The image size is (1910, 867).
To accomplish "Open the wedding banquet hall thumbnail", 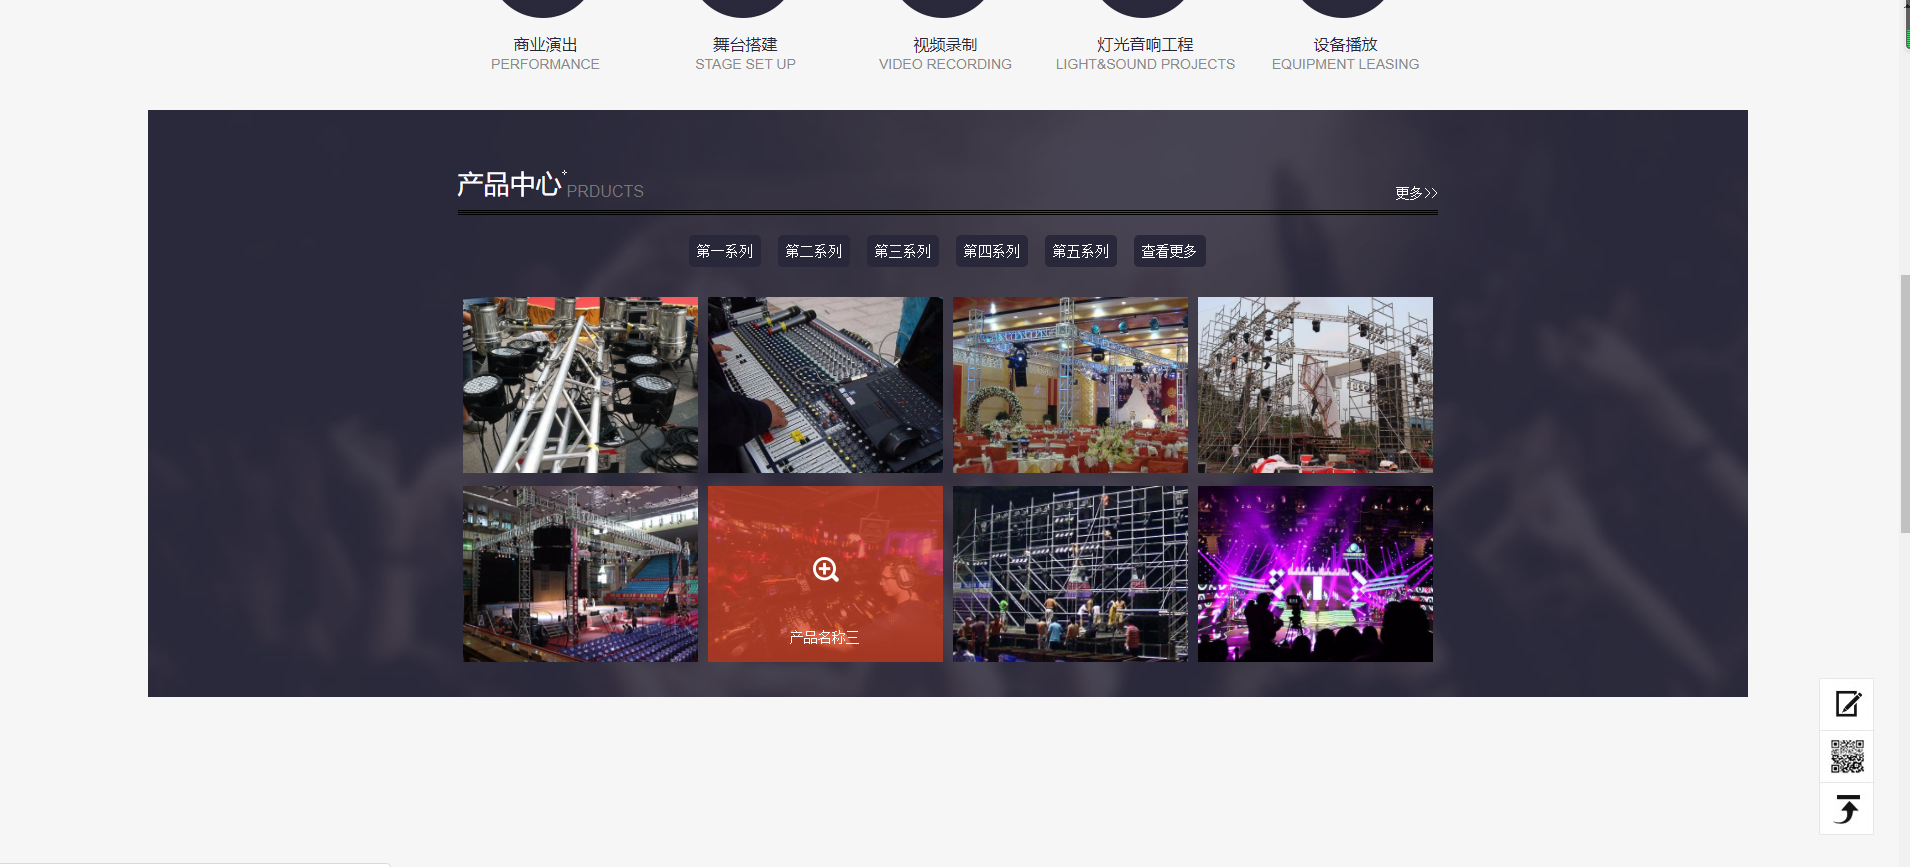I will coord(1070,385).
